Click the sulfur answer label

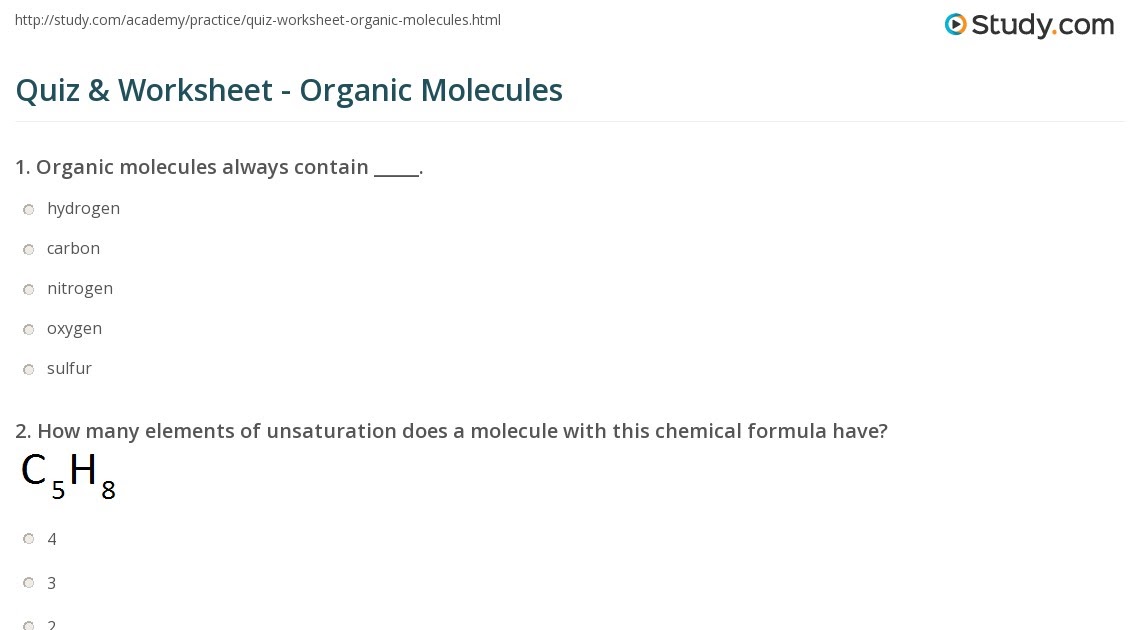point(70,368)
